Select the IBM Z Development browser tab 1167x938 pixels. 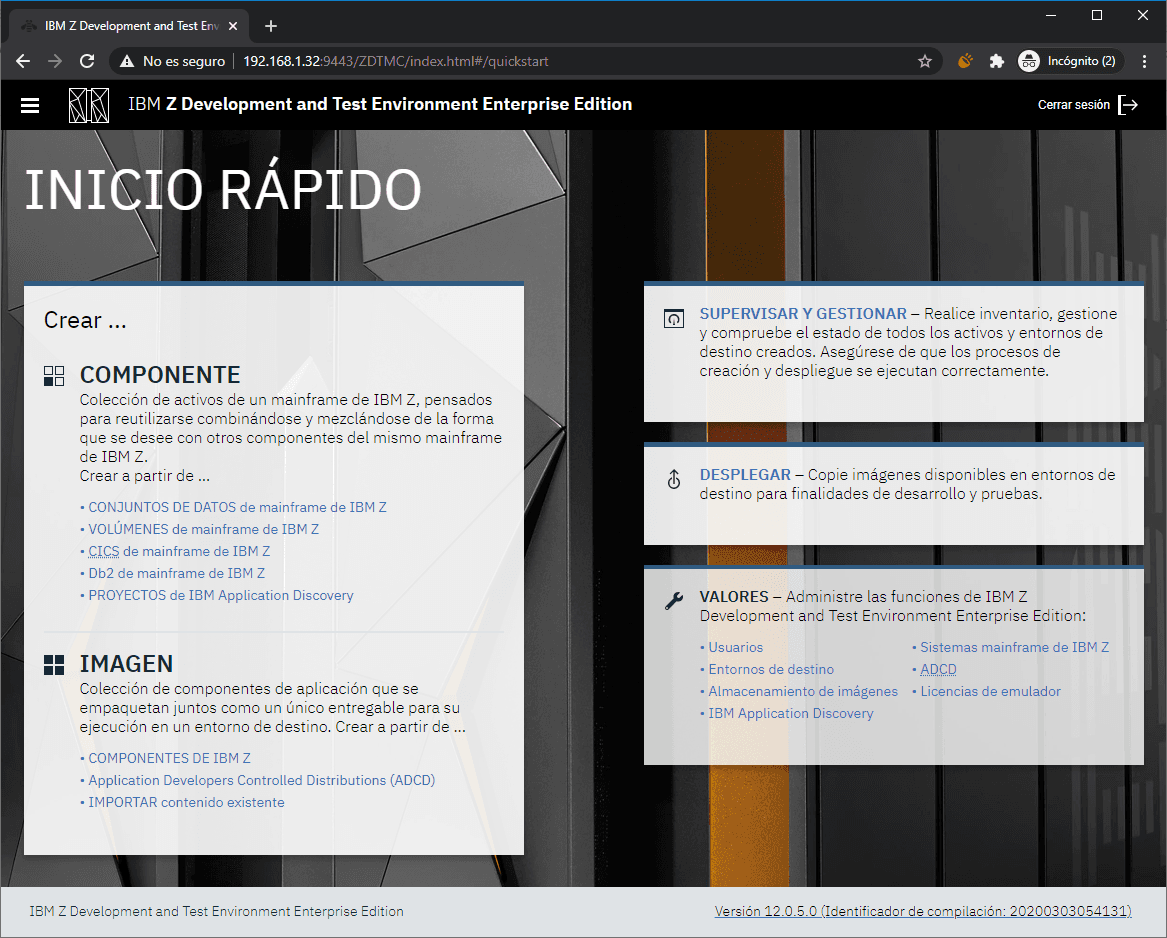point(130,26)
